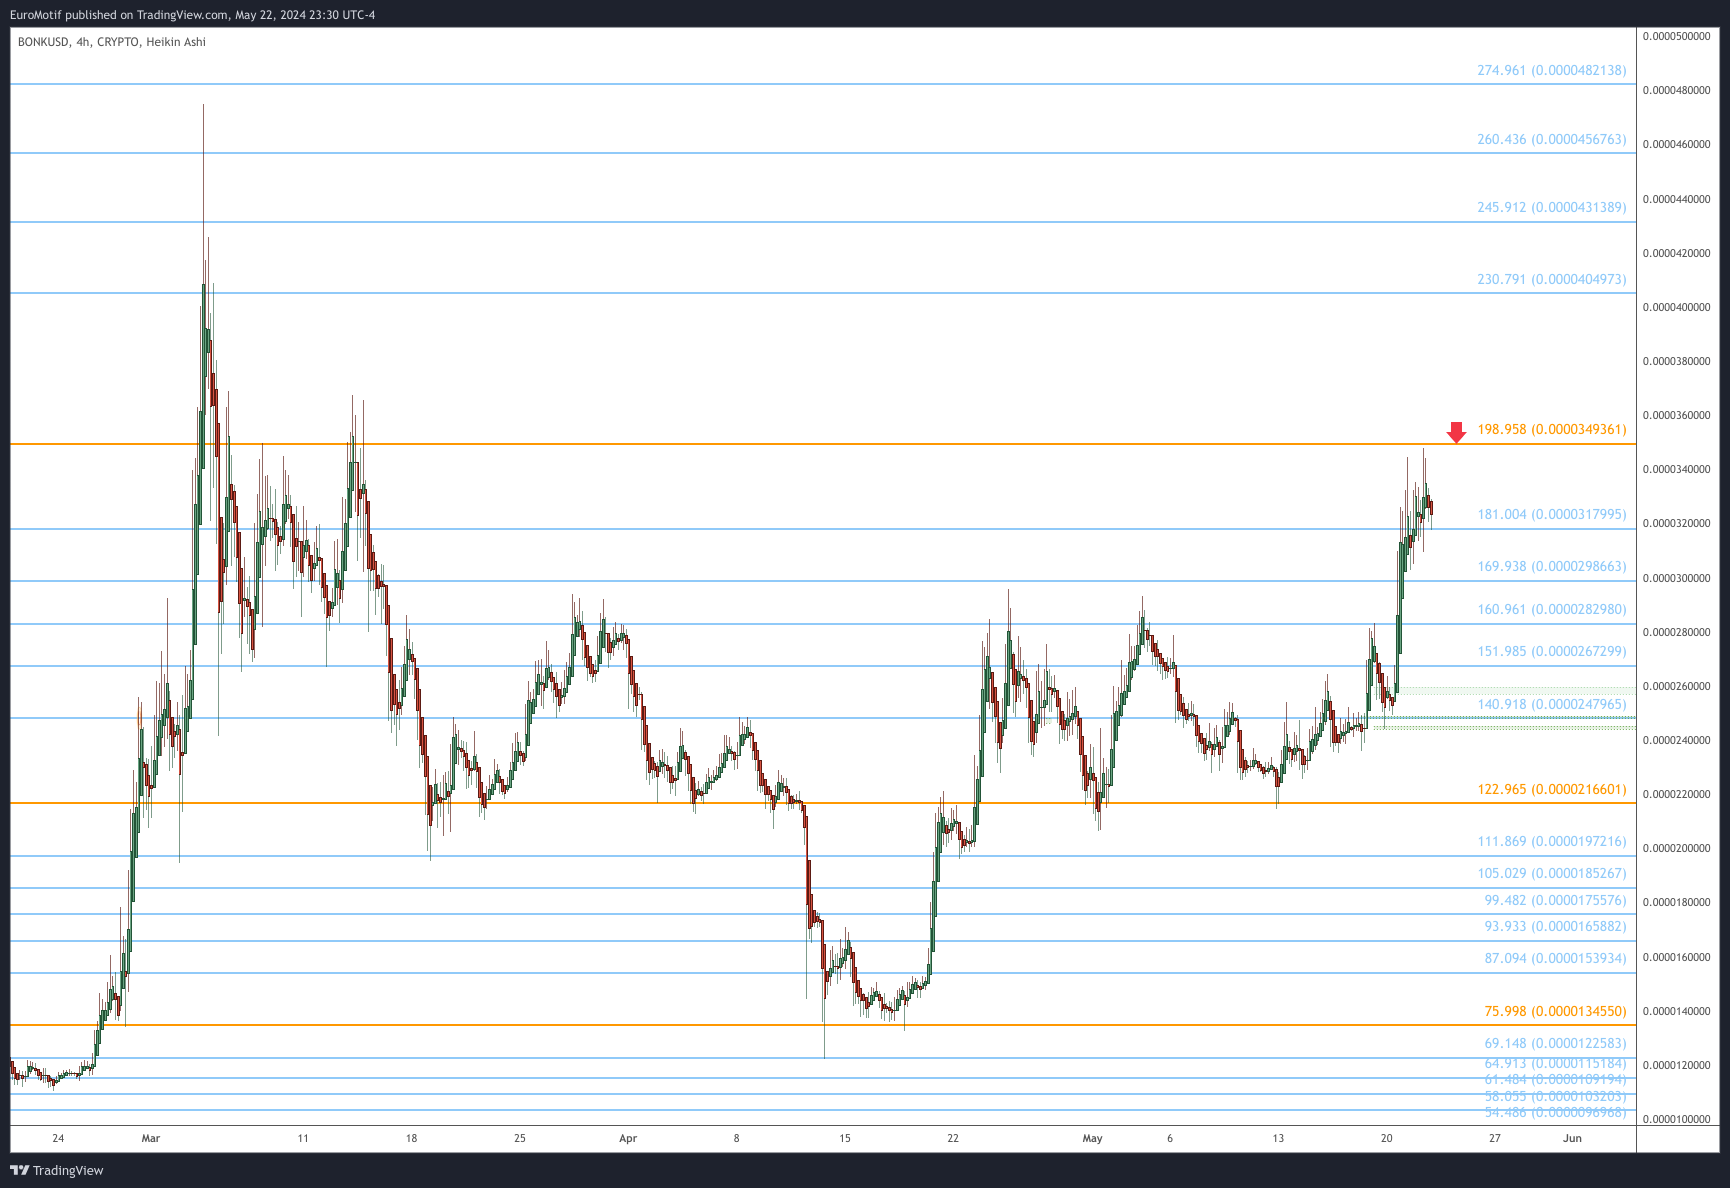Click the 27 date on time axis

(1495, 1138)
